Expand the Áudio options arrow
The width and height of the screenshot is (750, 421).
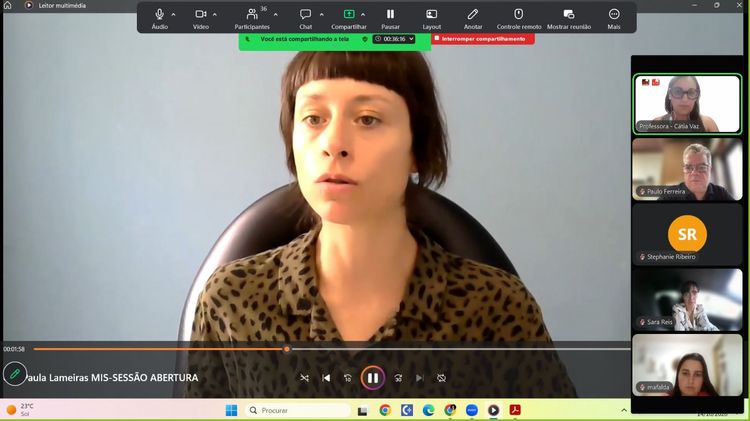[173, 15]
